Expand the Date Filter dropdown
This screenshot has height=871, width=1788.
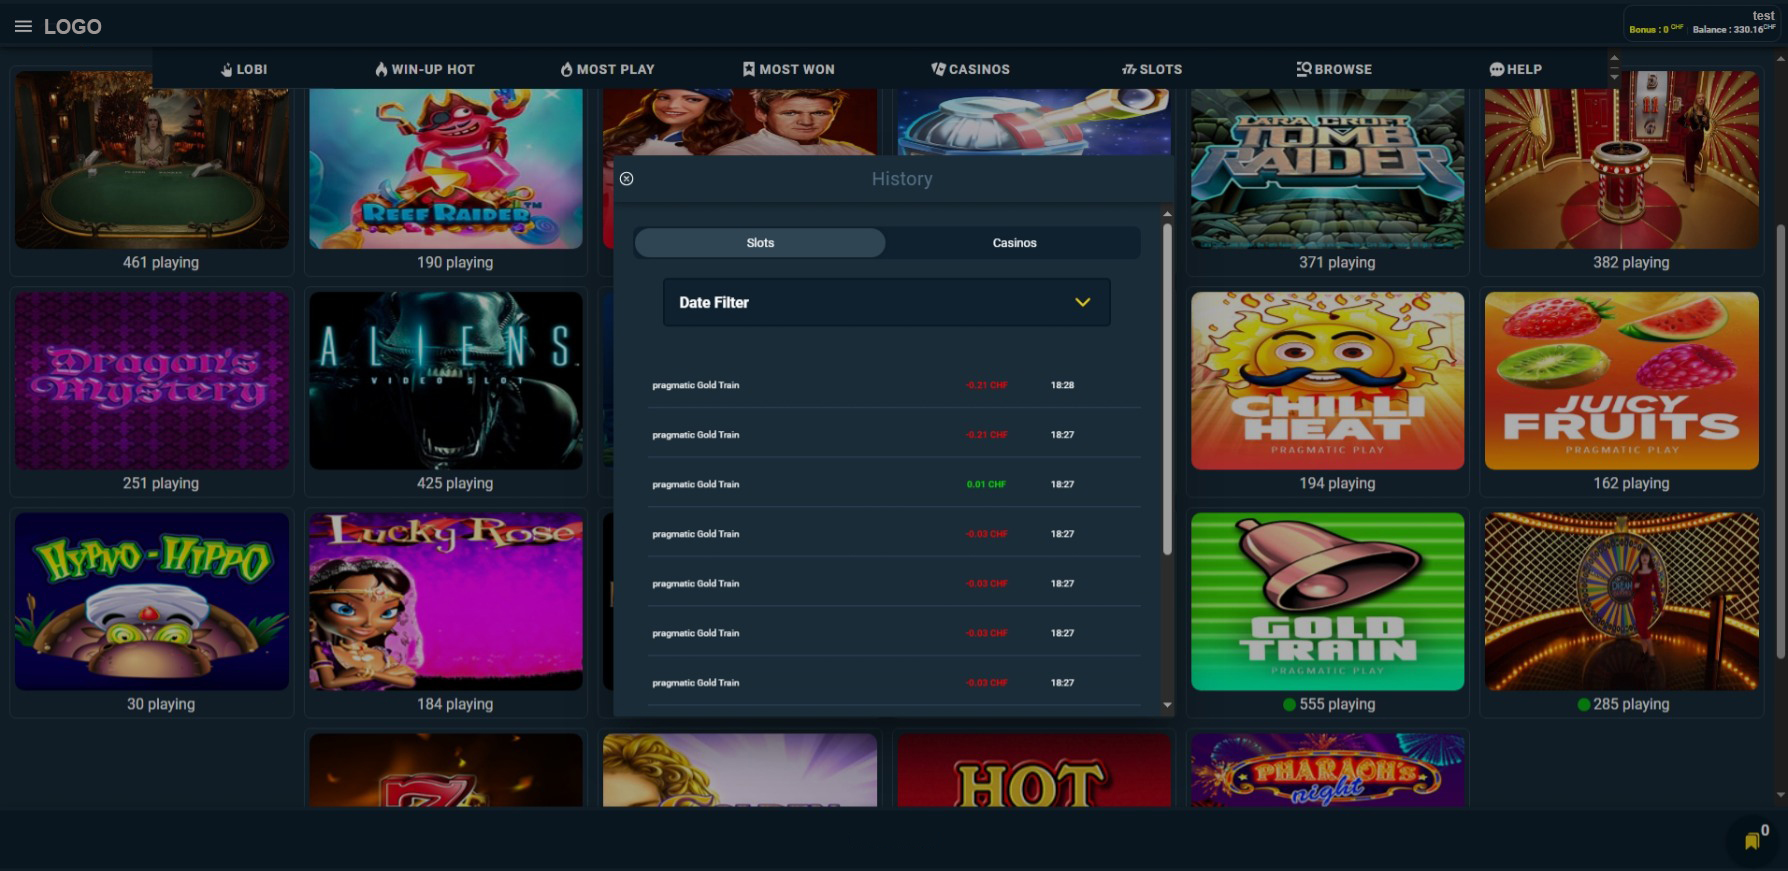(886, 302)
